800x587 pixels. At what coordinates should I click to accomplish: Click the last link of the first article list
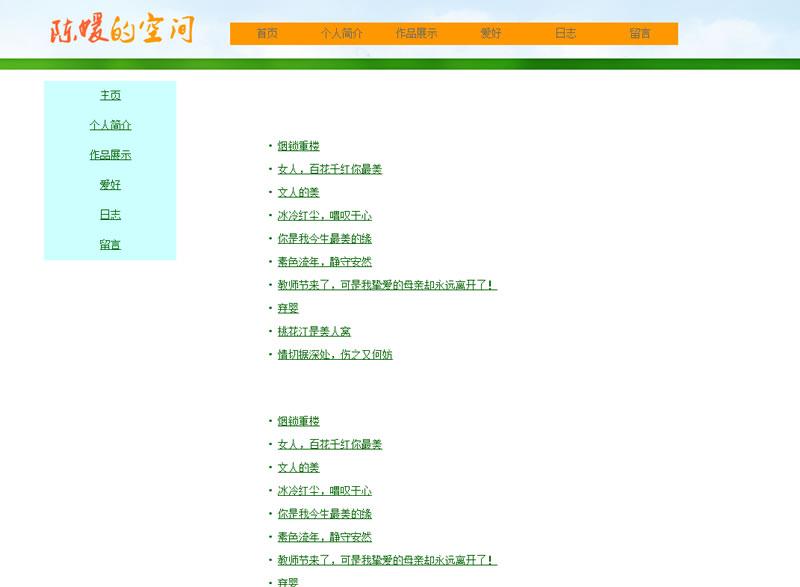pos(334,355)
